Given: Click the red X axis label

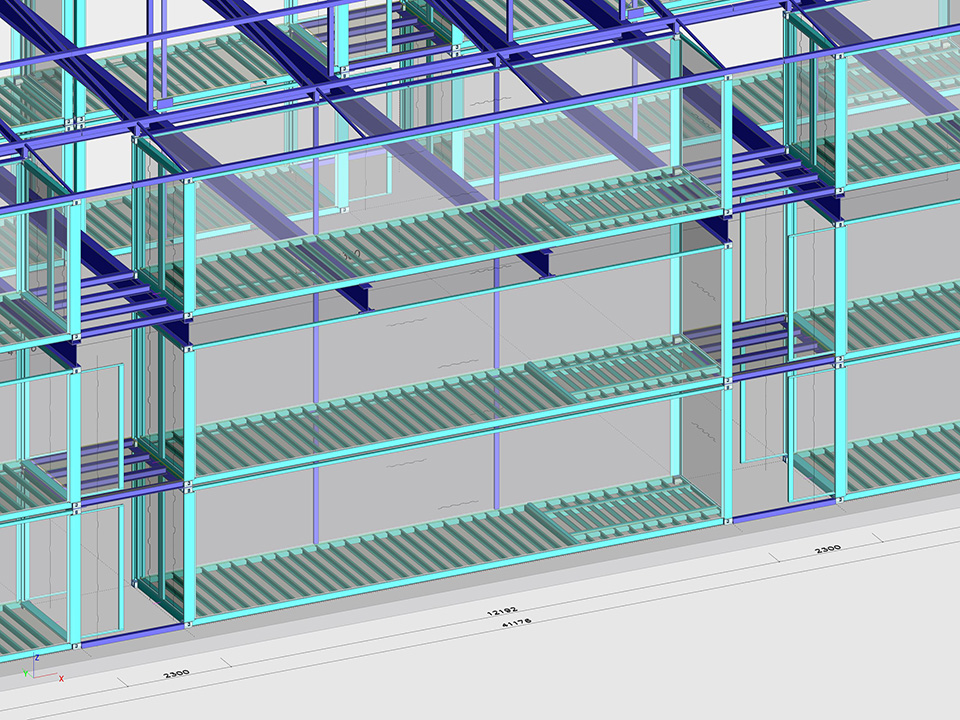Looking at the screenshot, I should [62, 679].
